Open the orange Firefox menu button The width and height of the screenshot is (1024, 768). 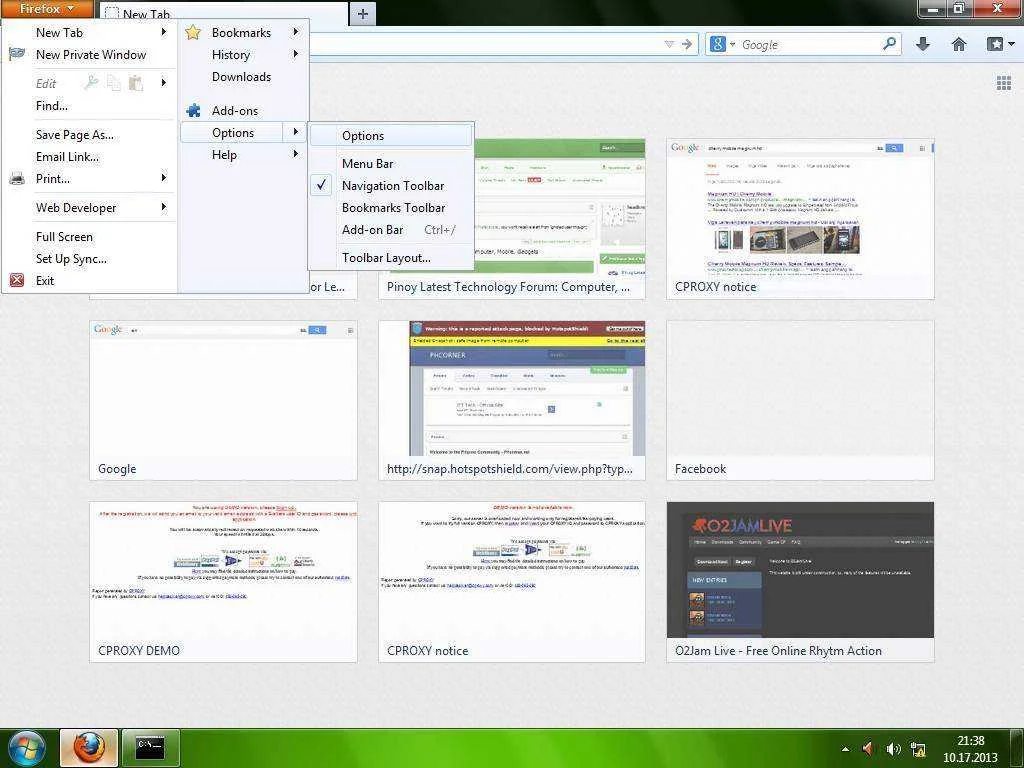pyautogui.click(x=47, y=8)
